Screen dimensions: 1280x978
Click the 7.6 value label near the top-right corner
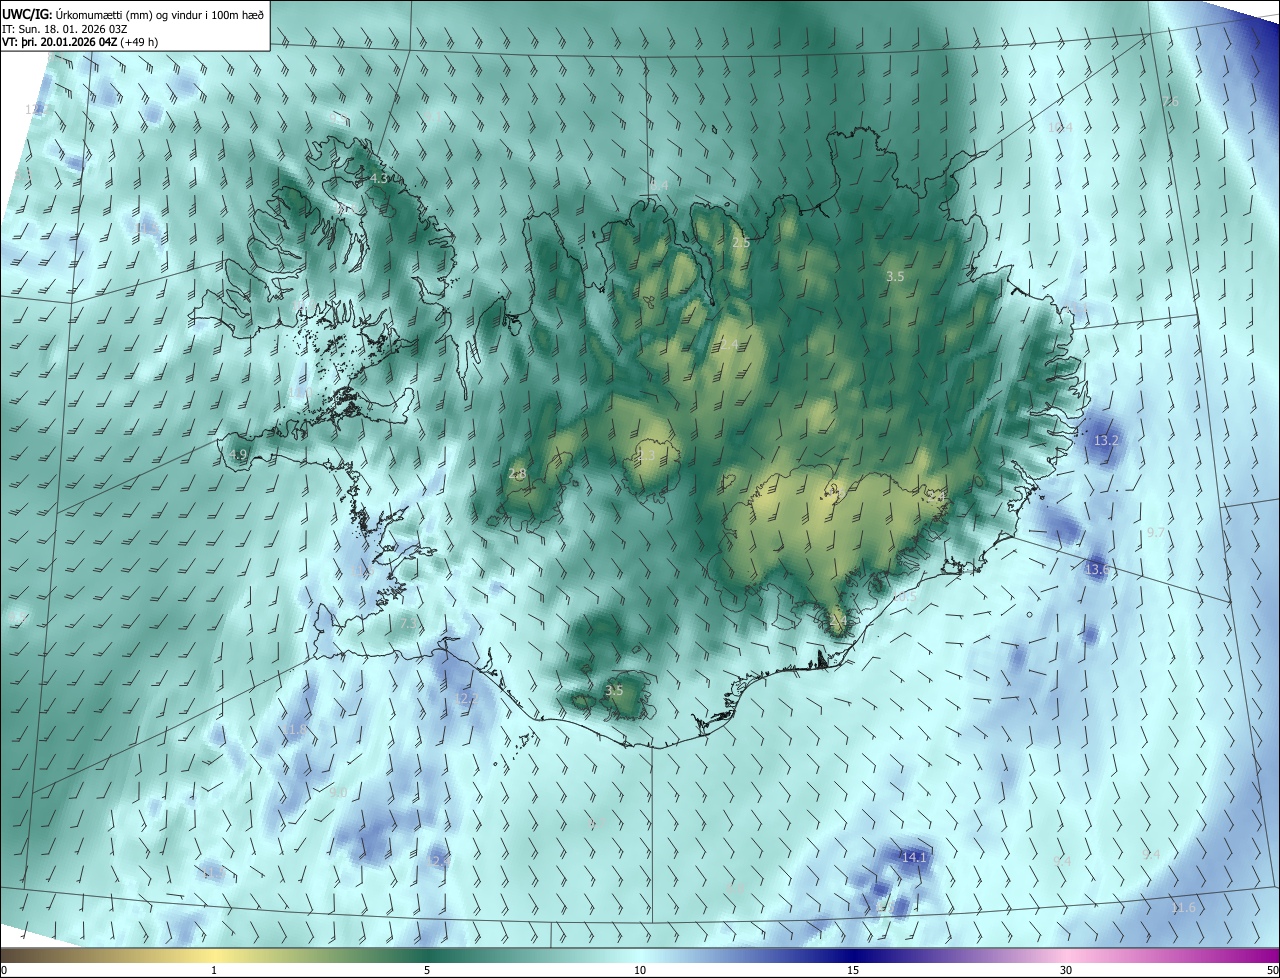pyautogui.click(x=1170, y=102)
